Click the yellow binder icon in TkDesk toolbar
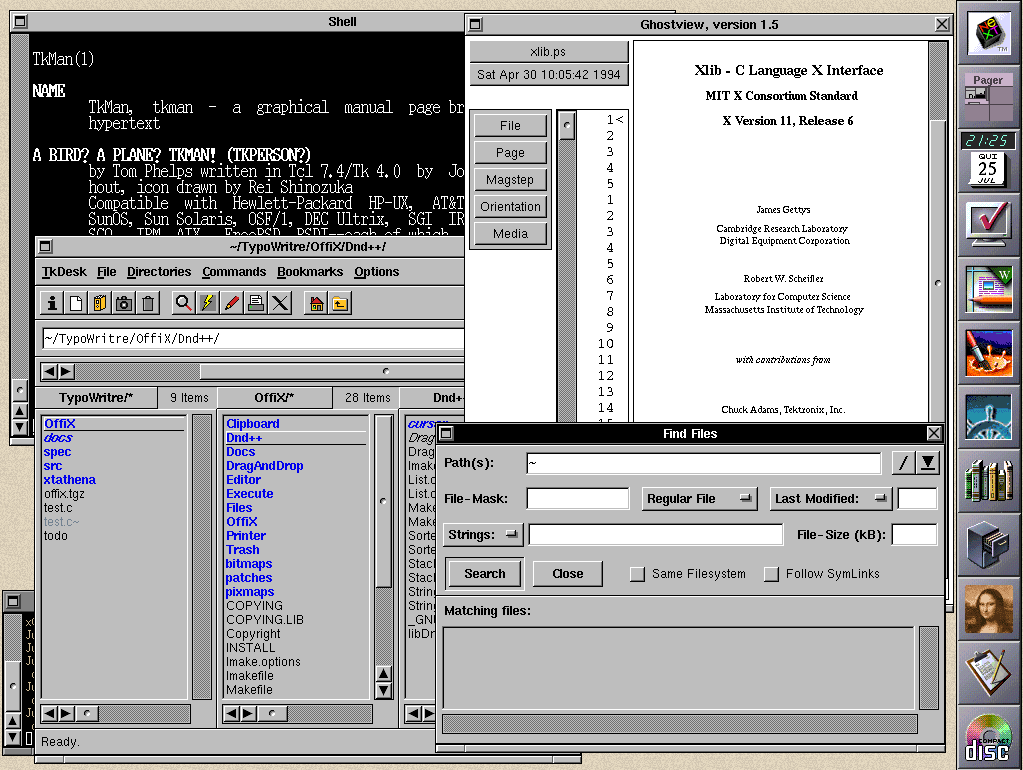1023x770 pixels. coord(100,303)
